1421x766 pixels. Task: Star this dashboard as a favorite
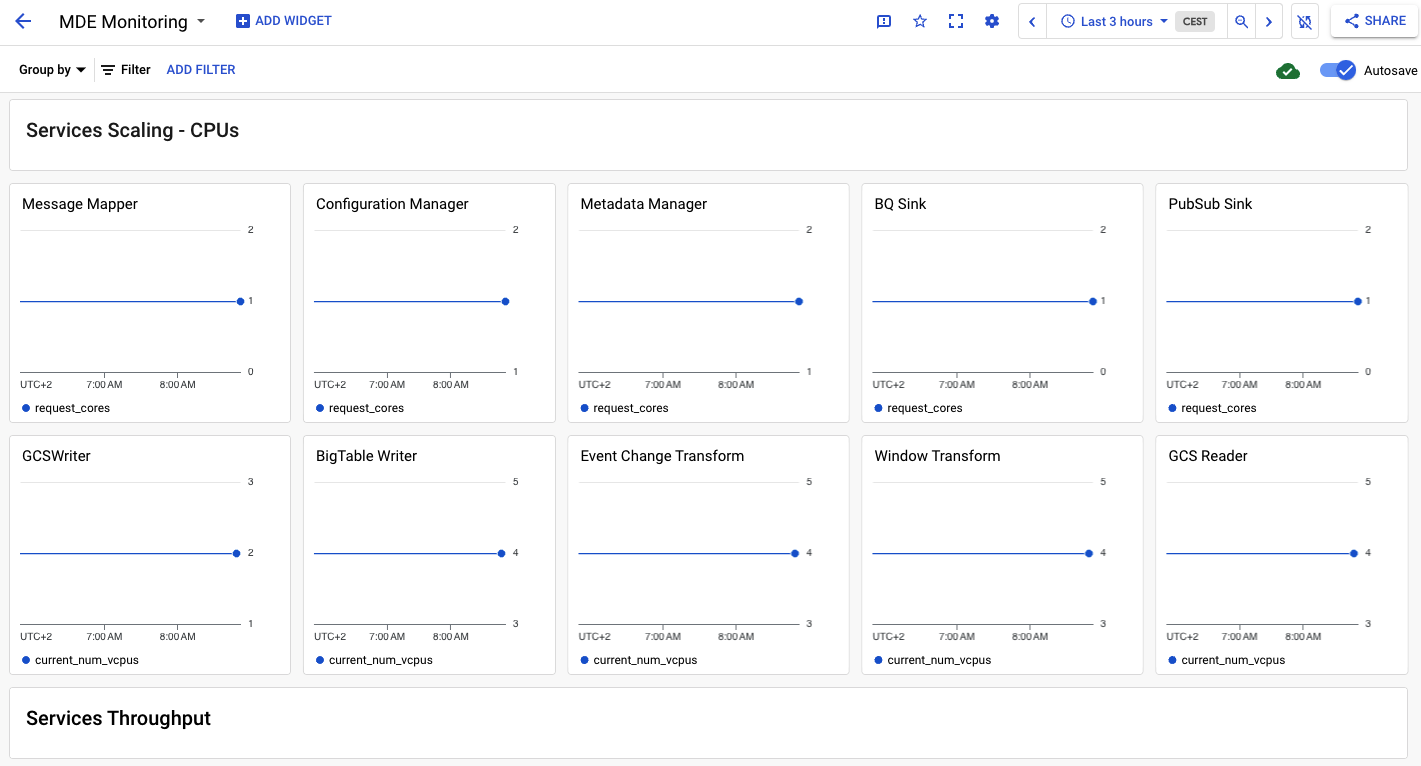click(x=919, y=21)
